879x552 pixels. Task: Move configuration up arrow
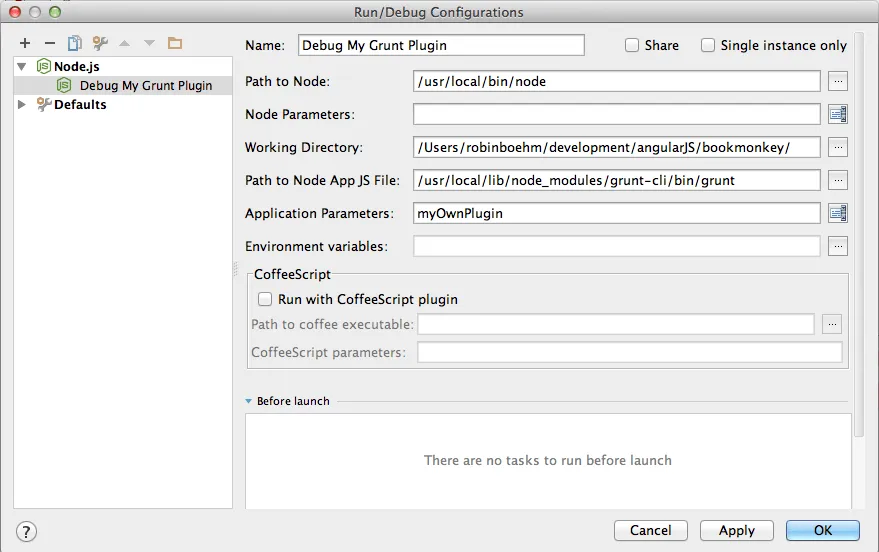pyautogui.click(x=124, y=43)
